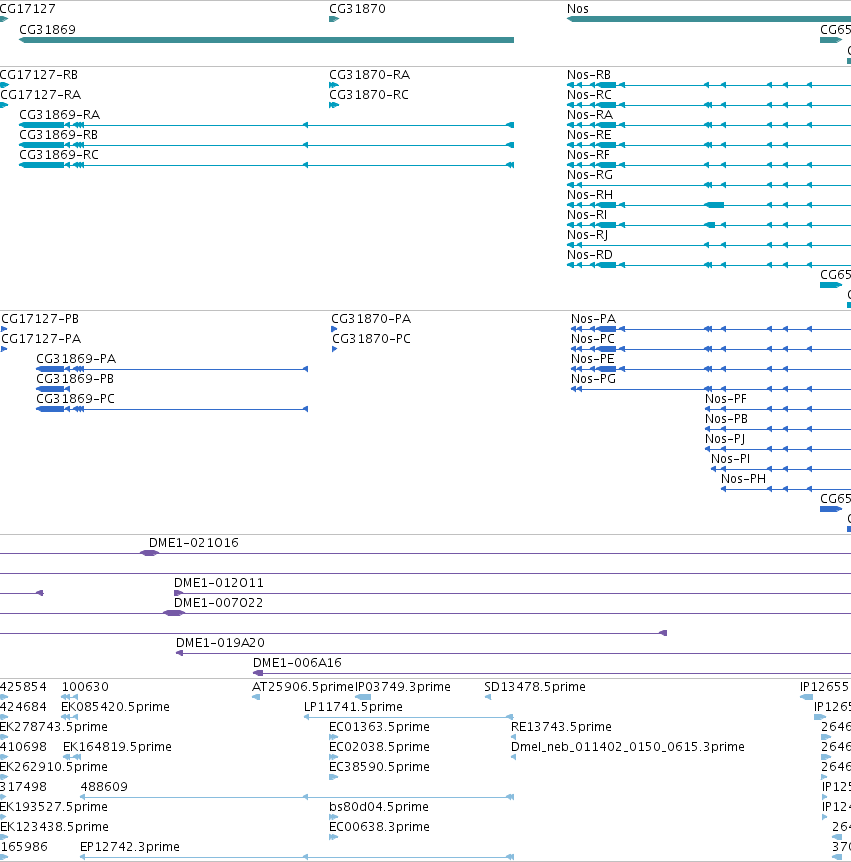Click the IP03749.3prime EST label
The image size is (851, 862).
pos(403,687)
